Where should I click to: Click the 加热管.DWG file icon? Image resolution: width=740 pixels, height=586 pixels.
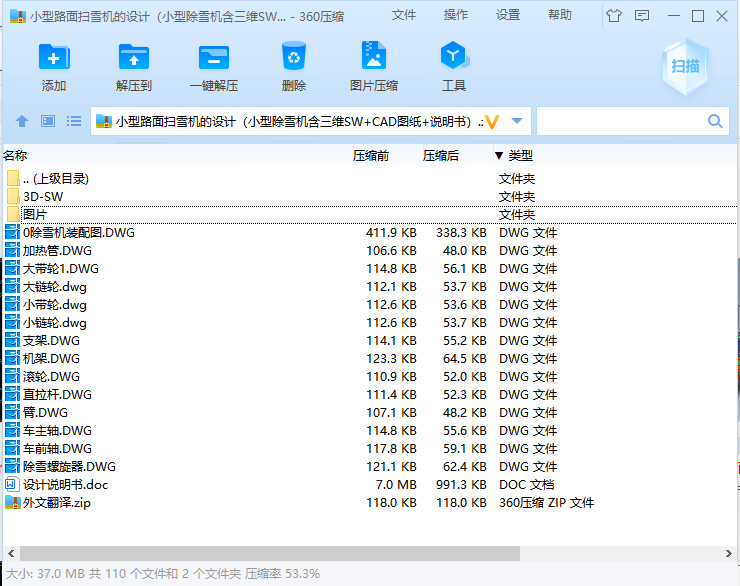click(13, 250)
